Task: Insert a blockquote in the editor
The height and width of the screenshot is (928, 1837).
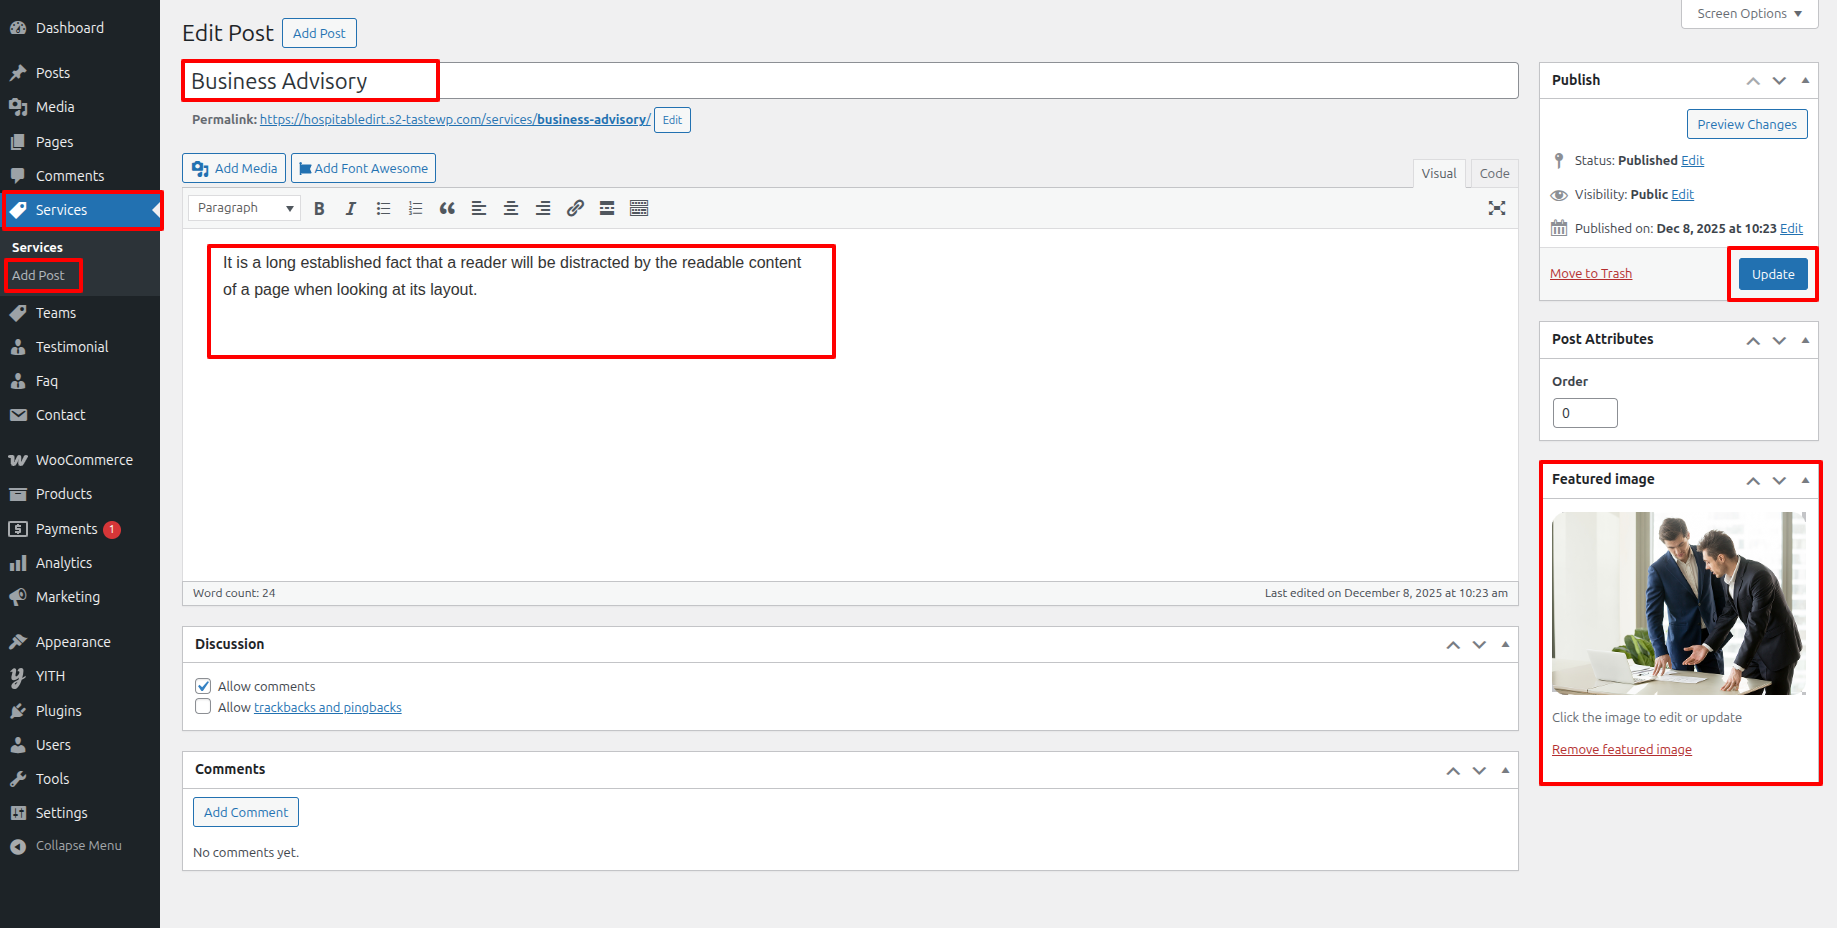Action: point(447,208)
